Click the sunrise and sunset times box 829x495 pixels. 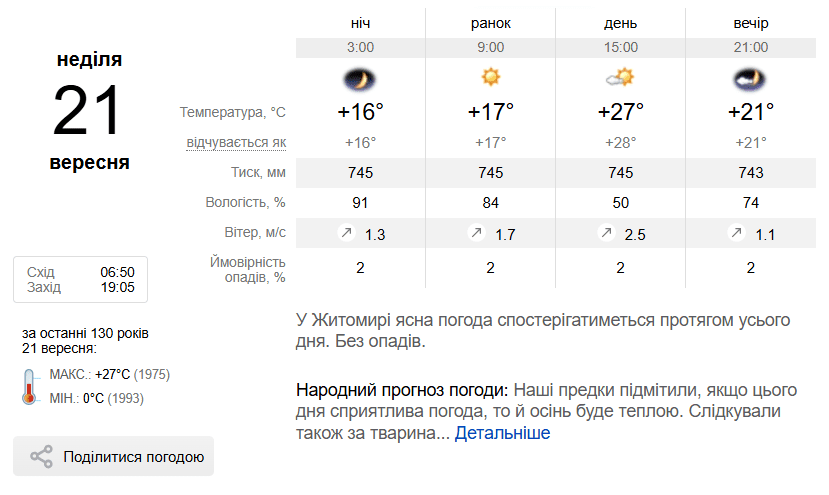tap(80, 280)
